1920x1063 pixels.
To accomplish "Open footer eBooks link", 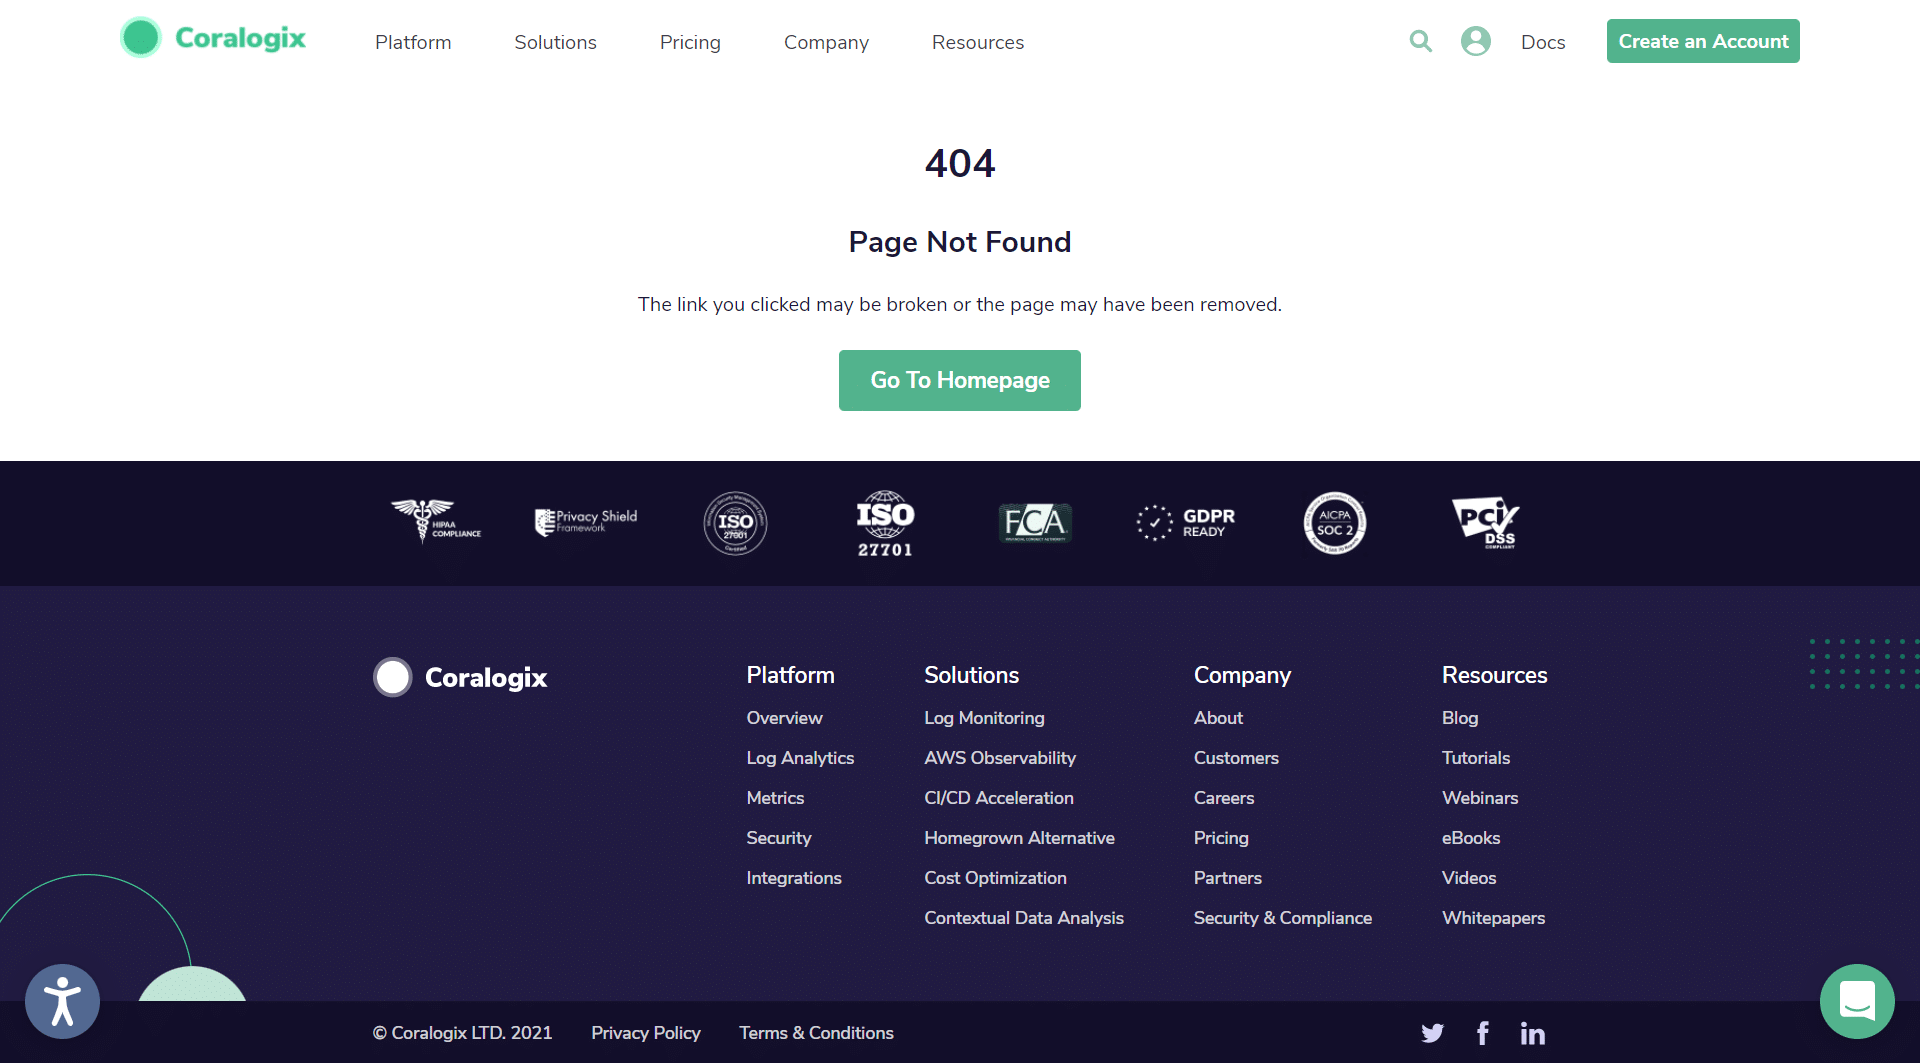I will 1471,838.
